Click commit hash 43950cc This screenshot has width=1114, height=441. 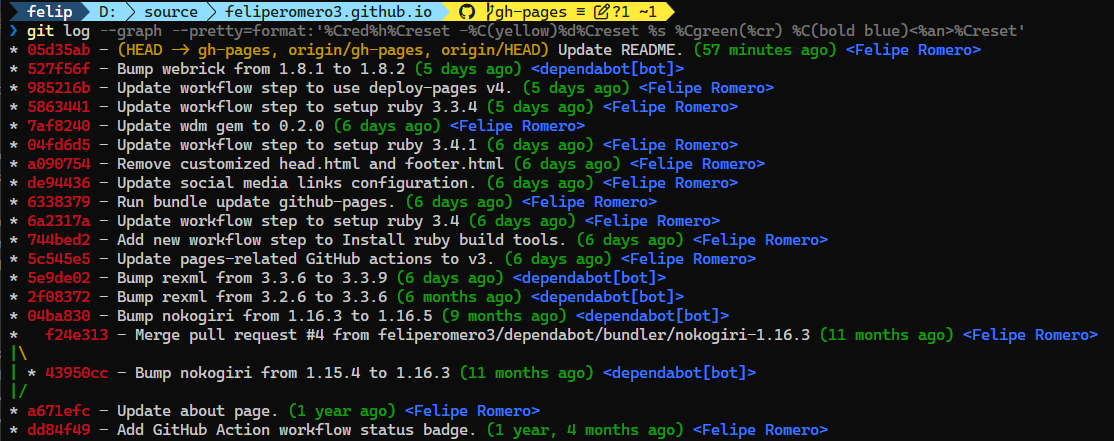click(76, 372)
